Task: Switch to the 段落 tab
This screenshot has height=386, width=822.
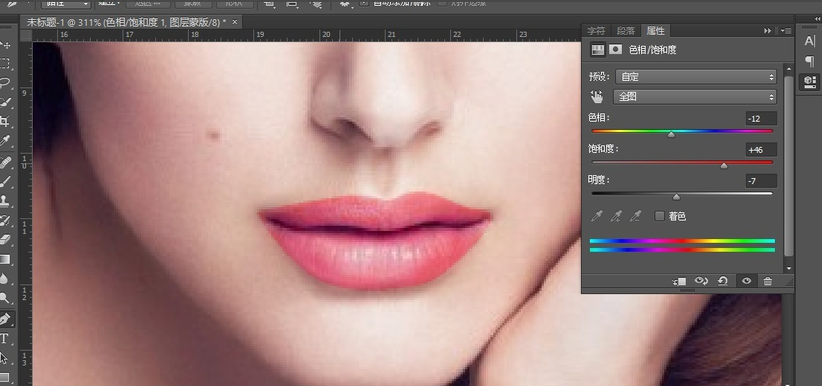Action: point(625,31)
